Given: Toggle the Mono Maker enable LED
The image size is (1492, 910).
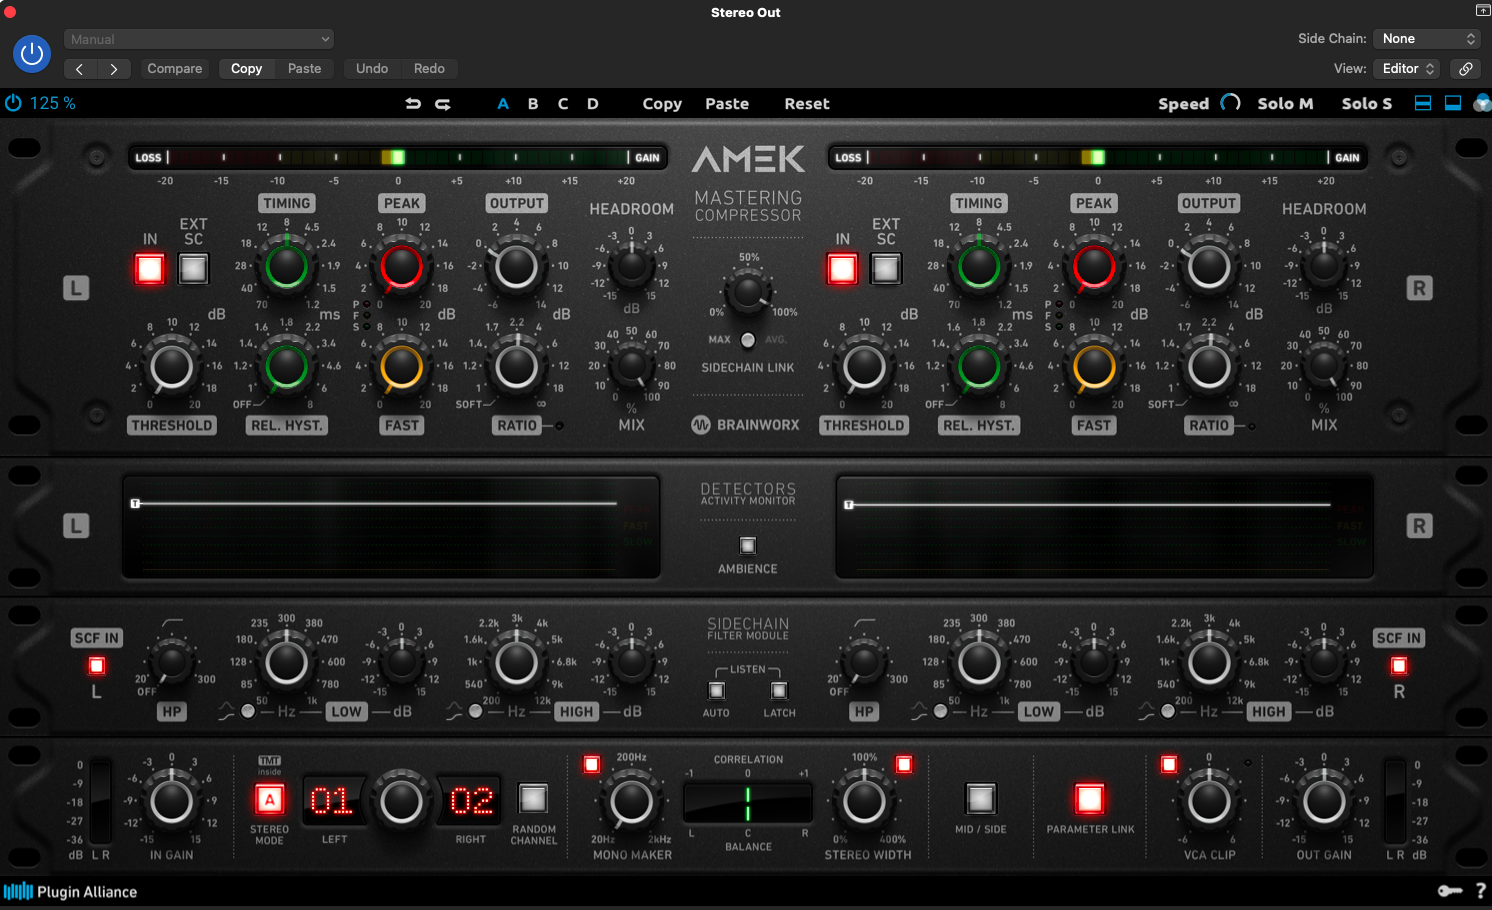Looking at the screenshot, I should 592,764.
